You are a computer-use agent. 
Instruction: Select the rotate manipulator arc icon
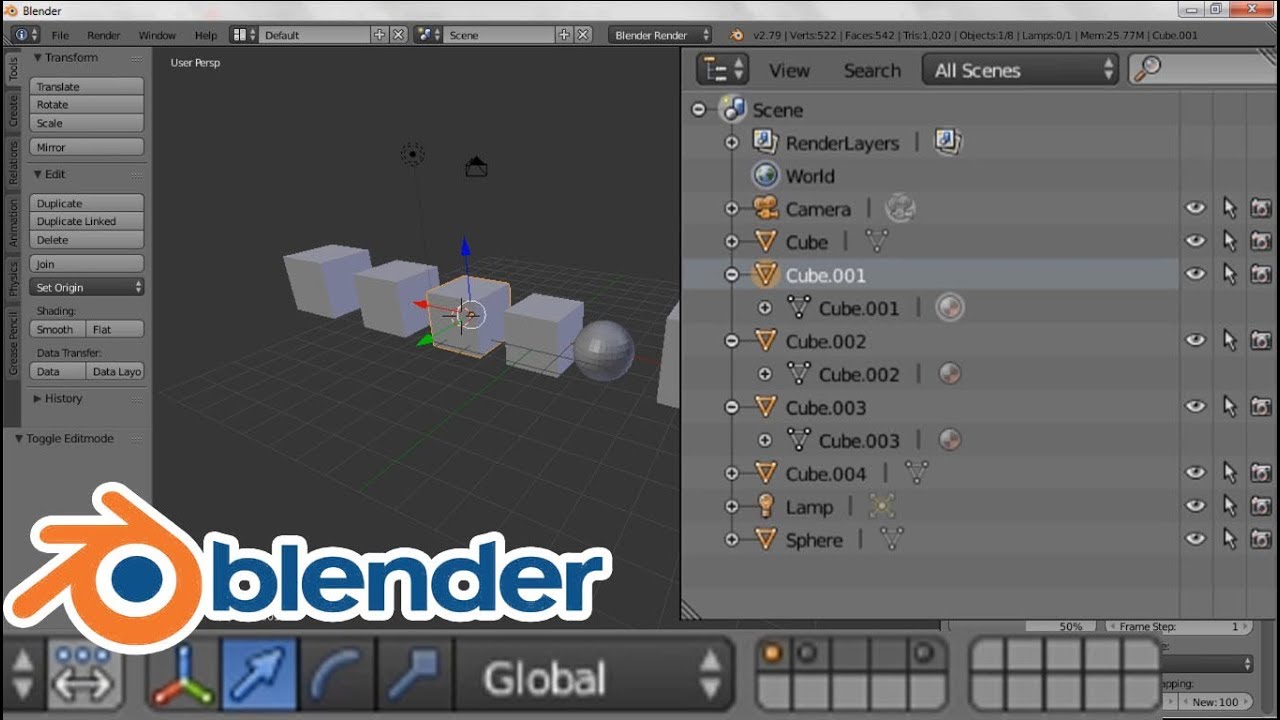(x=336, y=675)
